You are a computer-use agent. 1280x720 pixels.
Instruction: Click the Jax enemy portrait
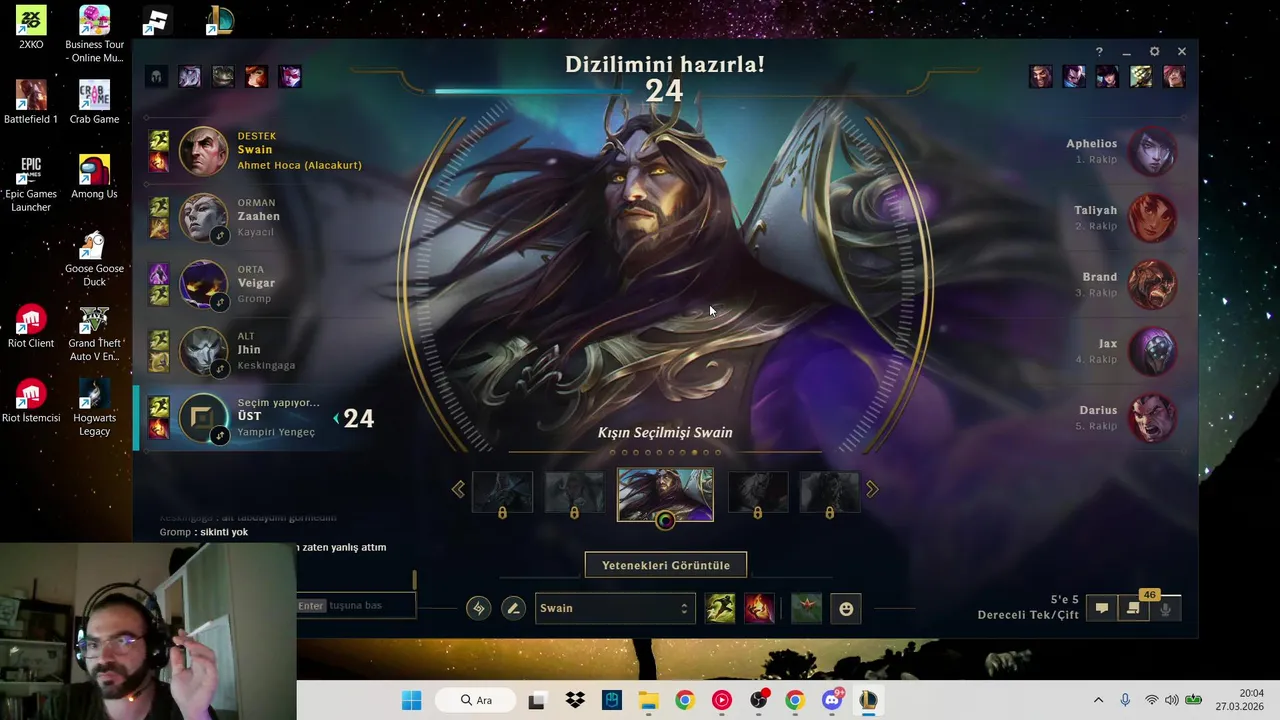click(x=1152, y=351)
